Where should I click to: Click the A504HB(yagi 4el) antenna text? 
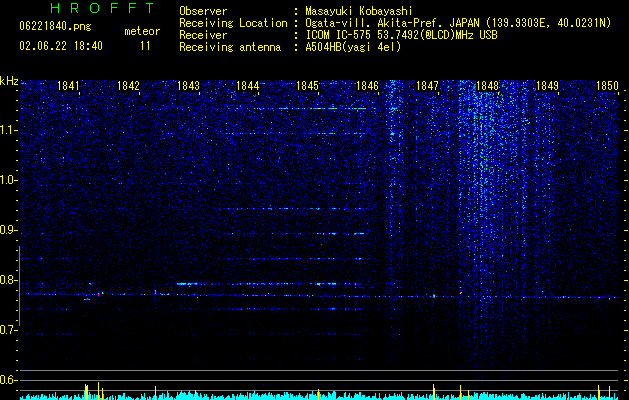point(353,47)
